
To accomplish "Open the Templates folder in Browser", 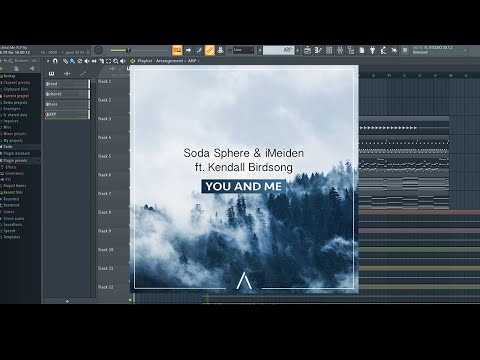I will [11, 237].
